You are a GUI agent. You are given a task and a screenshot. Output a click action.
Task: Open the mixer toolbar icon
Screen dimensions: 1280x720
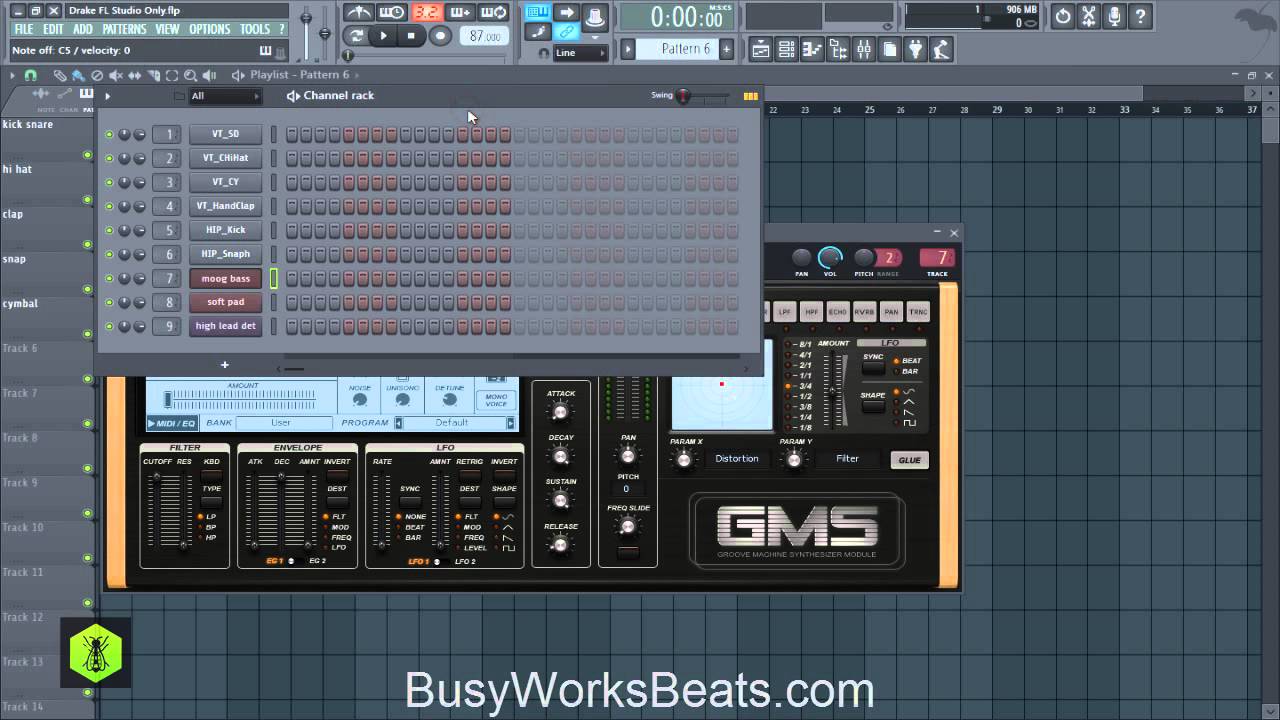pos(864,49)
